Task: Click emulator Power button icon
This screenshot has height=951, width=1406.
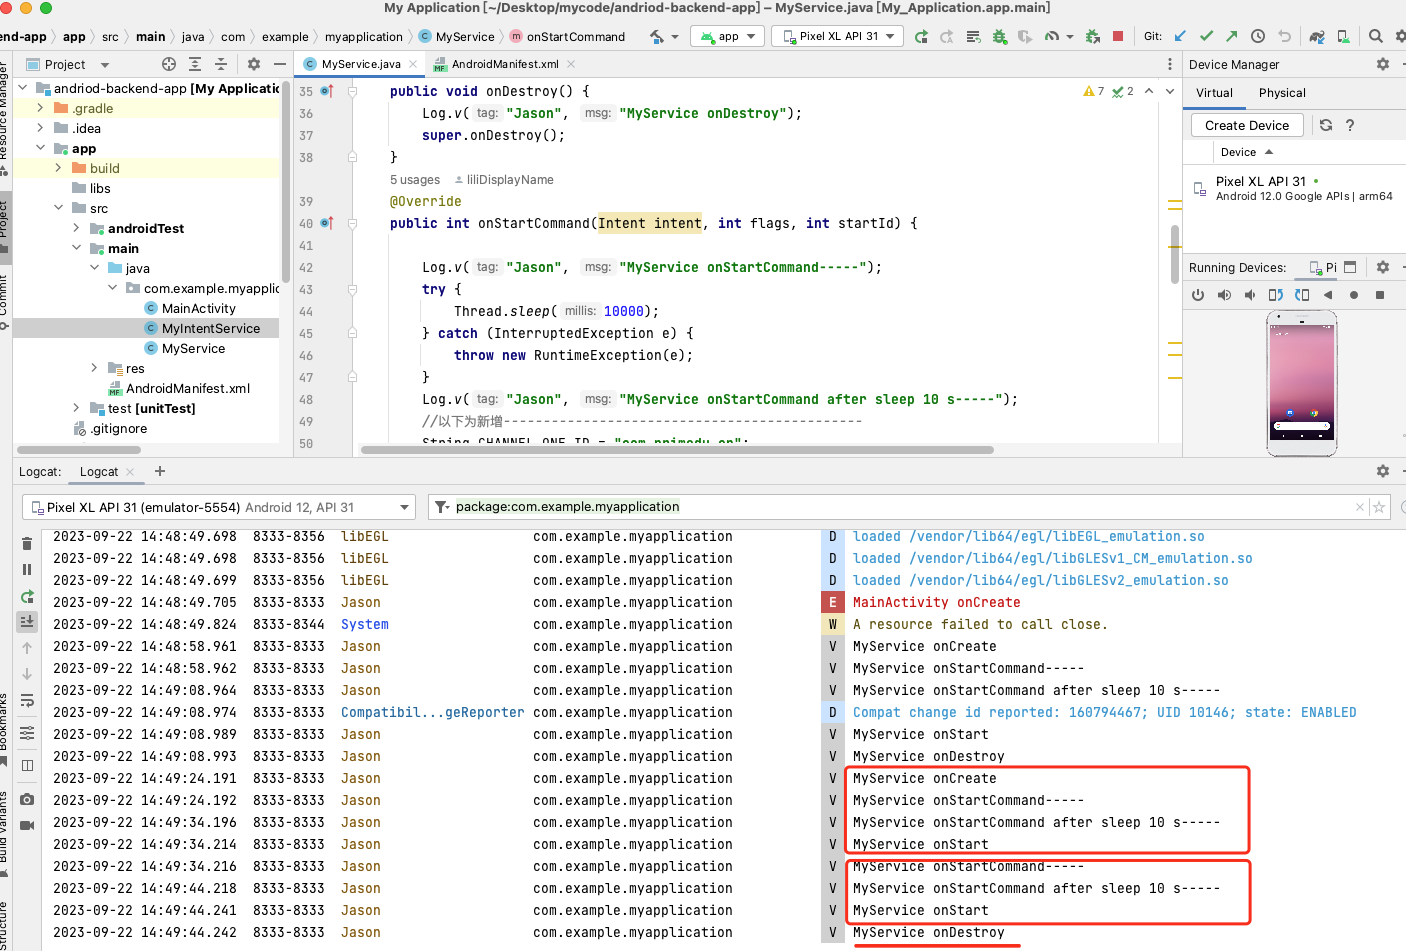Action: 1198,295
